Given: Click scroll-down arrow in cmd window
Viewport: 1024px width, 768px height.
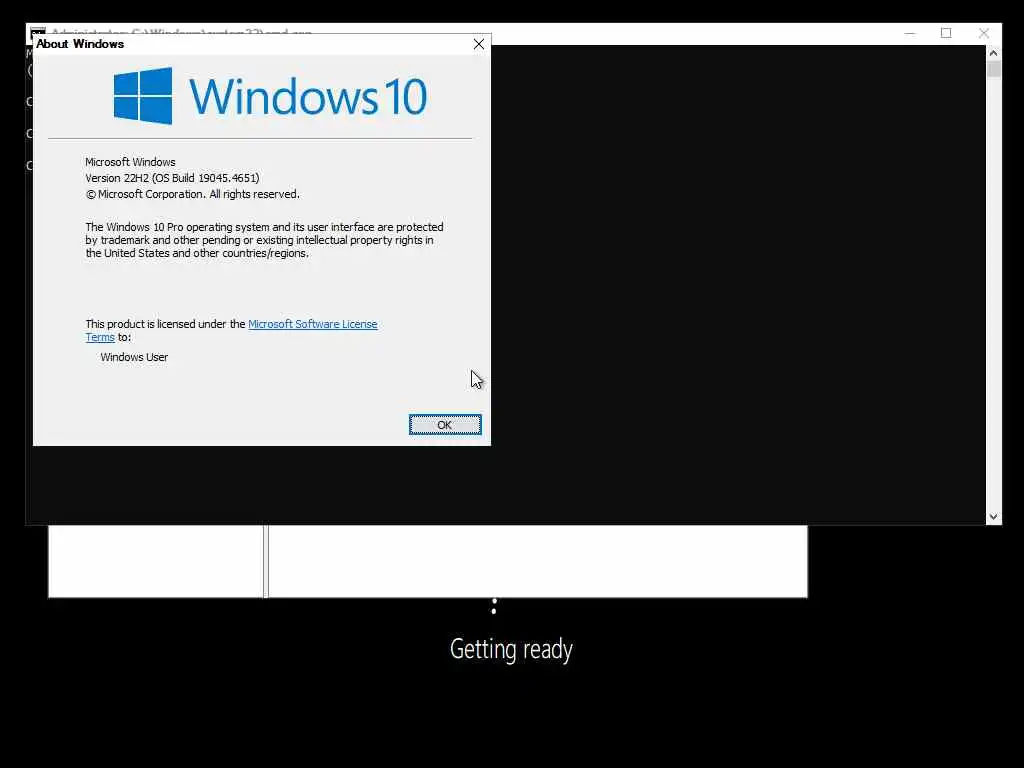Looking at the screenshot, I should [993, 517].
